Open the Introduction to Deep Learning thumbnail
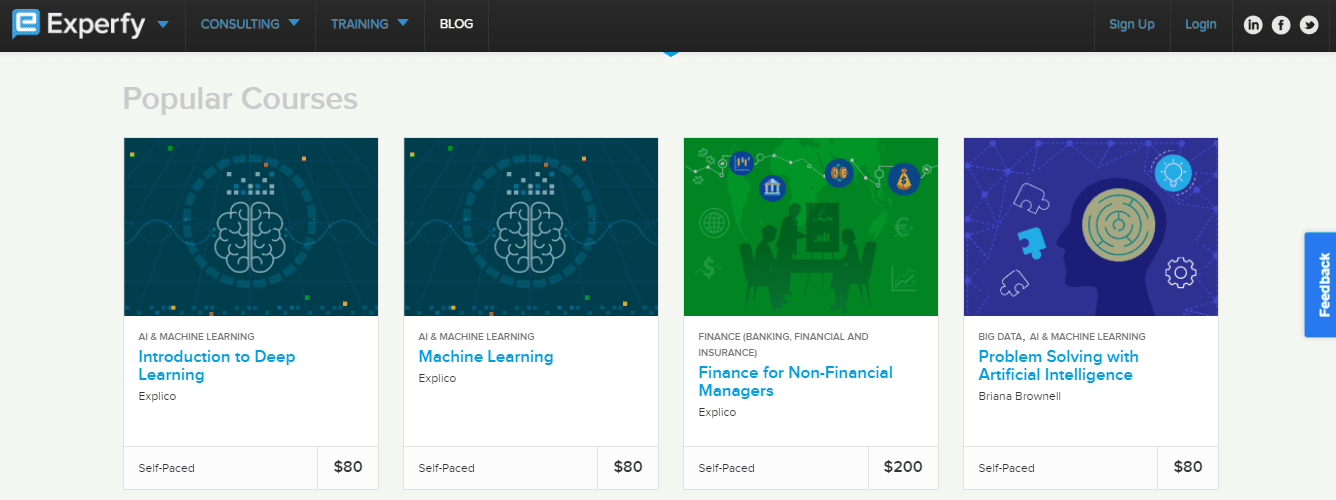Screen dimensions: 1336x500 coord(251,227)
